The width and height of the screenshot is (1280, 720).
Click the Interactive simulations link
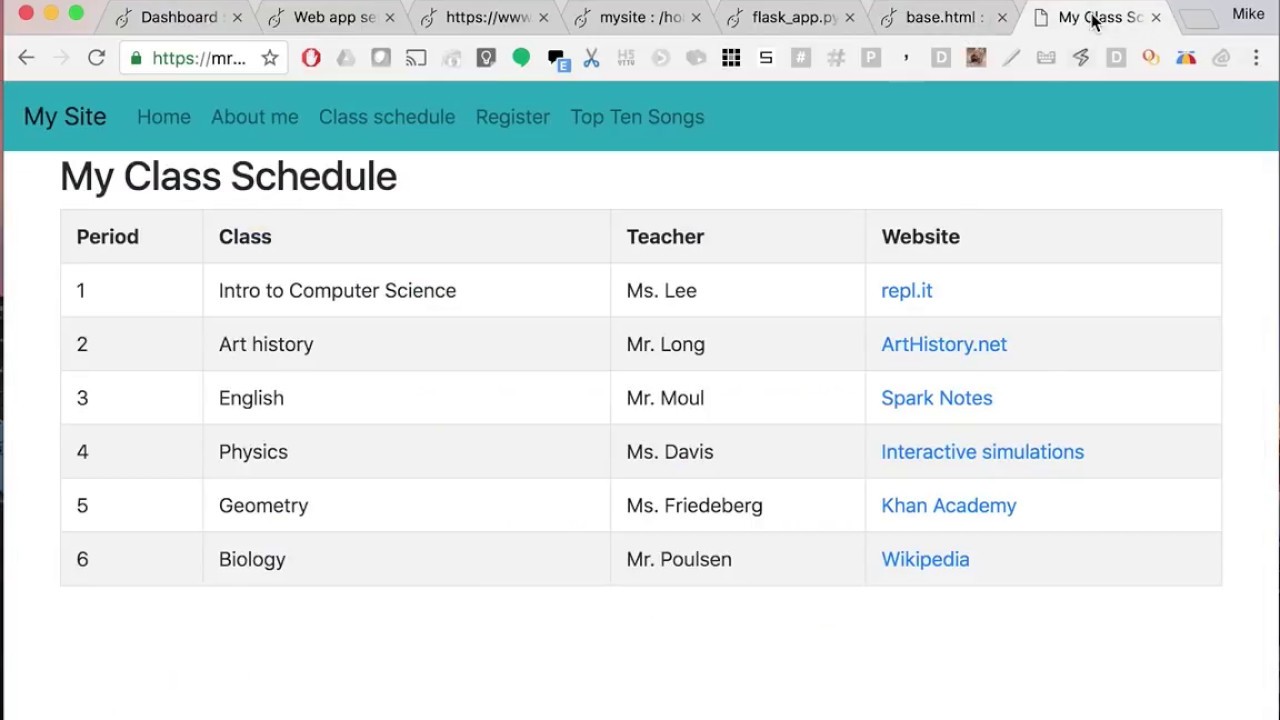[982, 452]
